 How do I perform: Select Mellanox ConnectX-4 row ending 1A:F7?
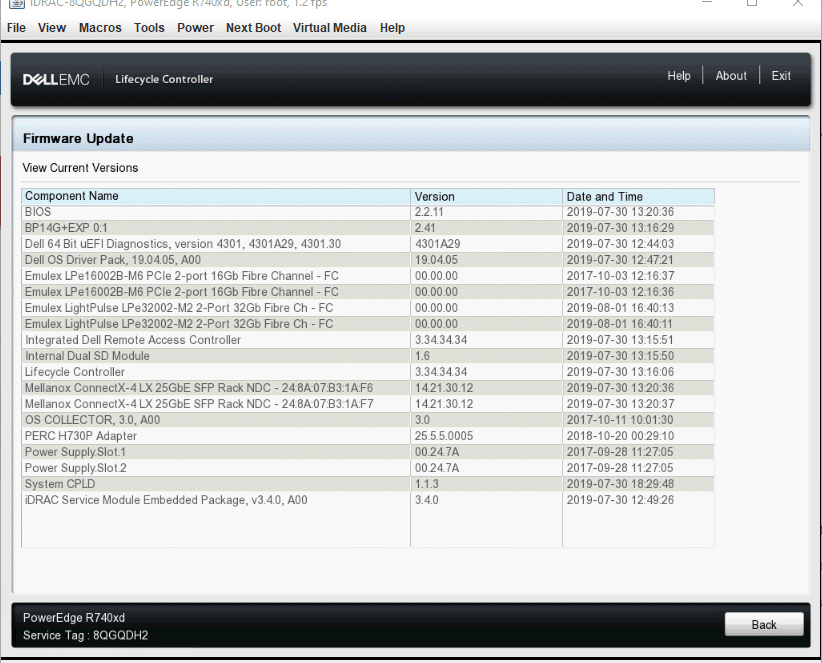click(367, 404)
